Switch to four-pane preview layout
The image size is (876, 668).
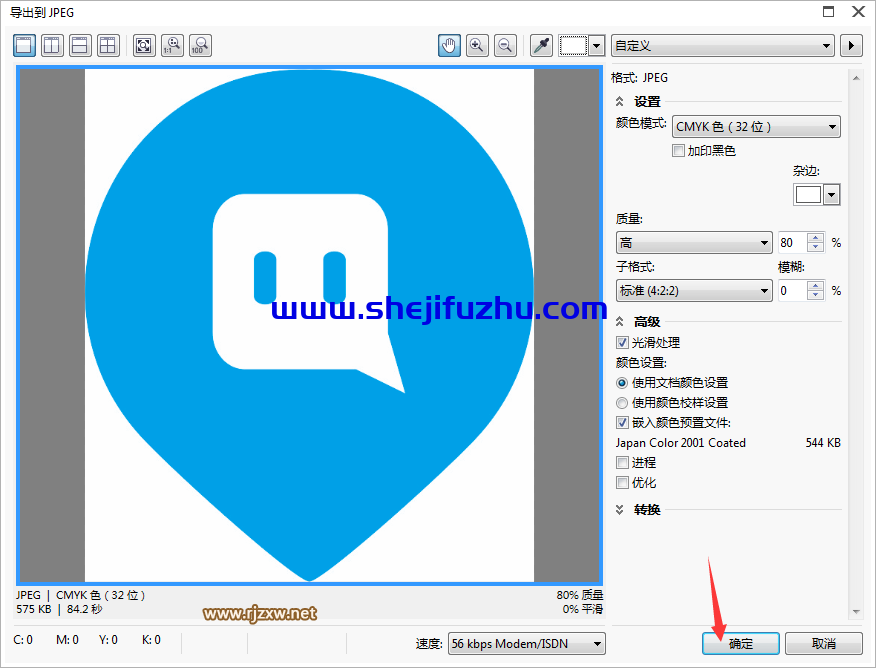click(x=108, y=45)
